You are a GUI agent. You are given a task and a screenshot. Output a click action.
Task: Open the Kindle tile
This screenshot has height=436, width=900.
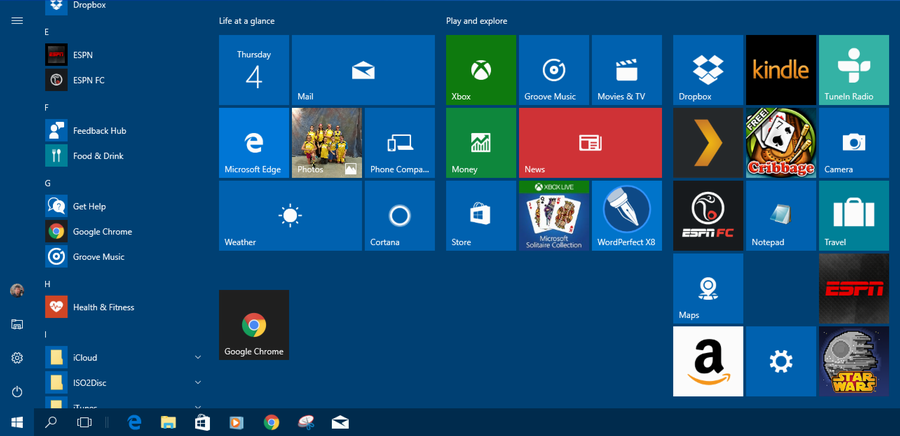(781, 70)
